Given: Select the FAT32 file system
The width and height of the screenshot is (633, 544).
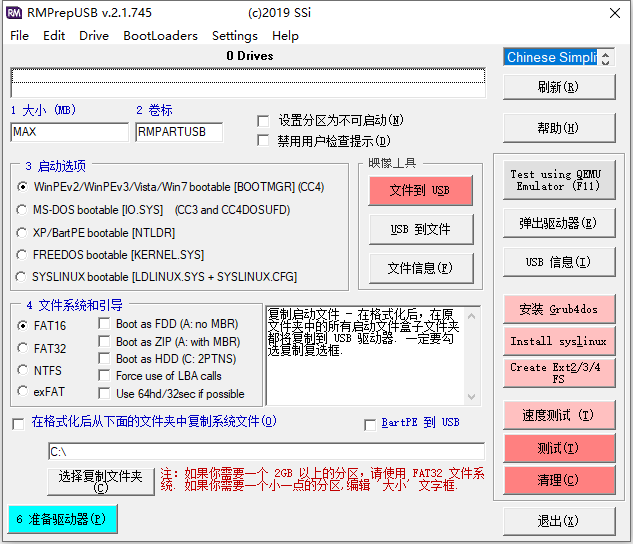Looking at the screenshot, I should point(23,348).
